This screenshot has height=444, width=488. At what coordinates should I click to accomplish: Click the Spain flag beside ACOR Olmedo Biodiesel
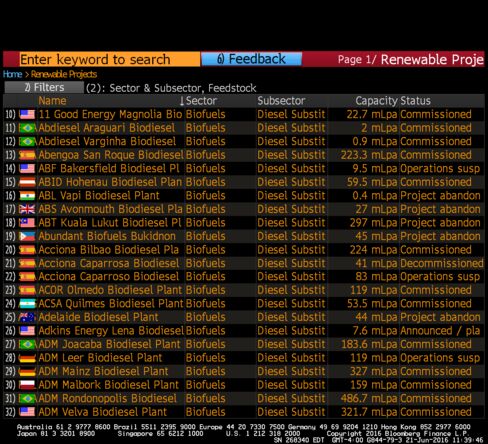27,290
